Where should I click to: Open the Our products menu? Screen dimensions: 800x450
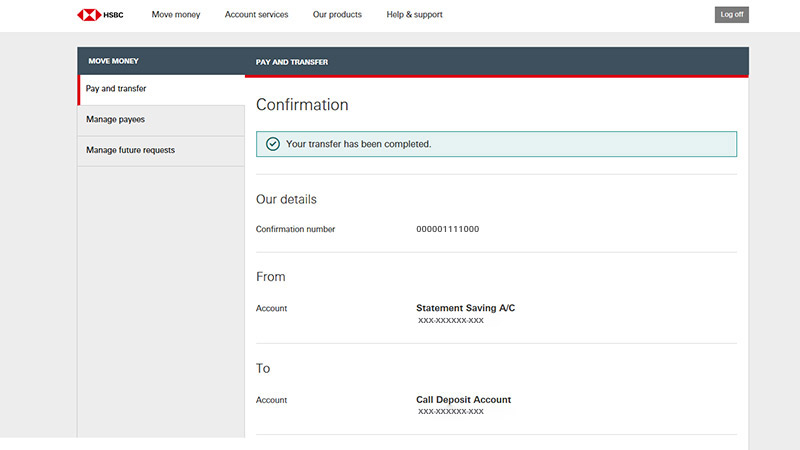tap(337, 15)
